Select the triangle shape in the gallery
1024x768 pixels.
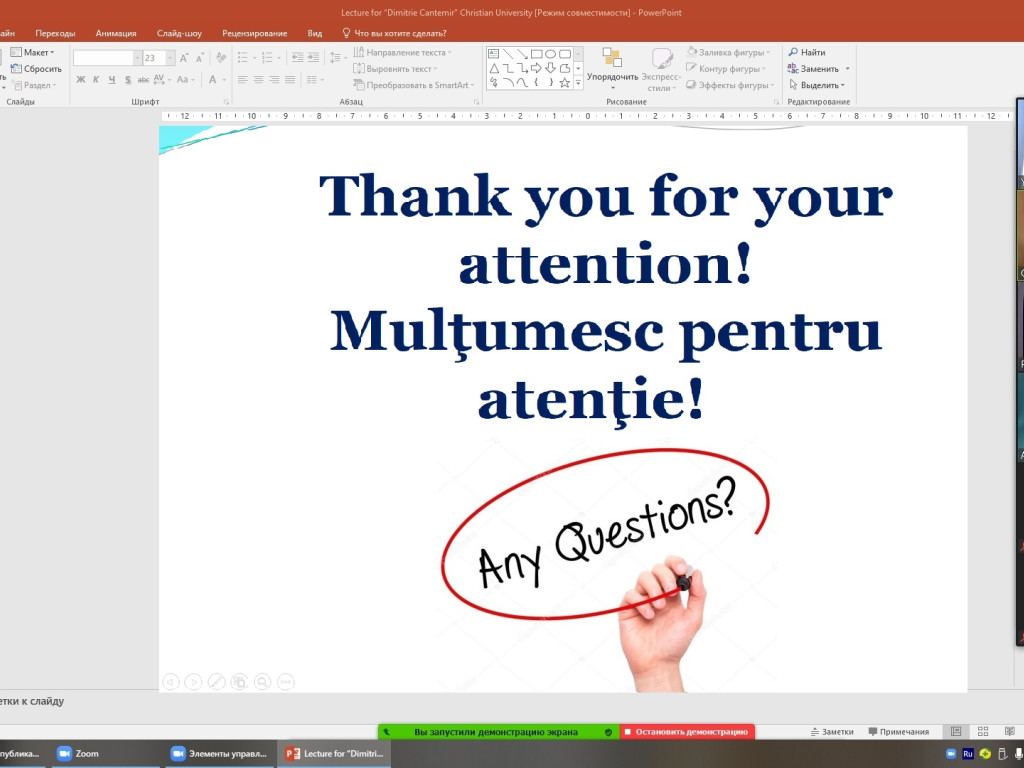click(x=494, y=68)
